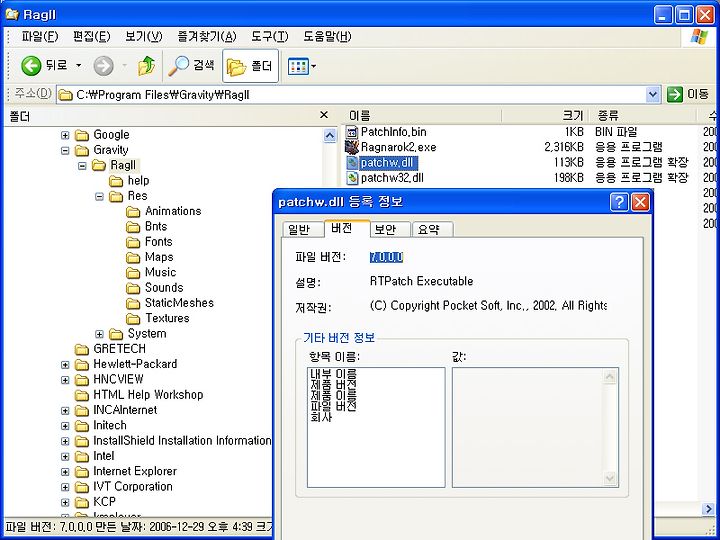Open the address bar dropdown
This screenshot has width=720, height=540.
tap(653, 95)
